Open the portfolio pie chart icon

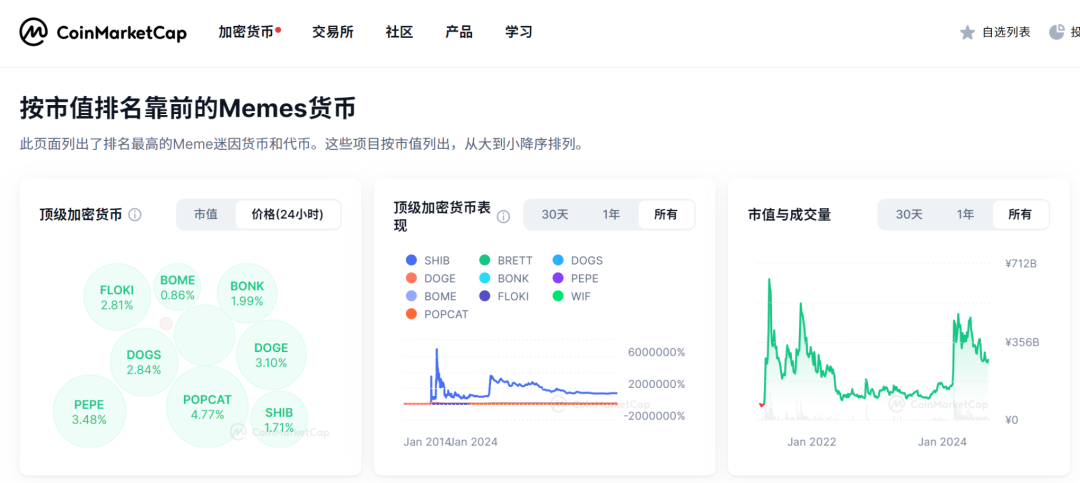[x=1057, y=32]
